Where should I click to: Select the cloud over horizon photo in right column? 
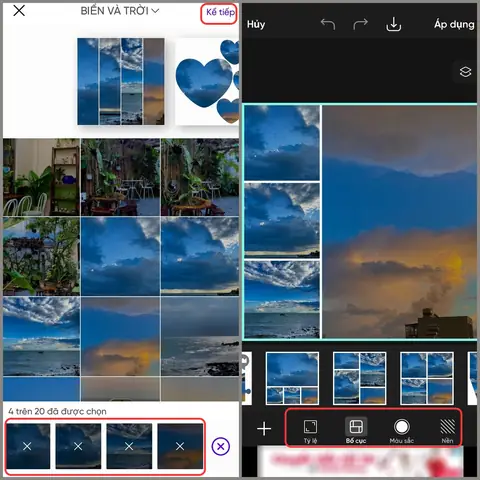[200, 256]
